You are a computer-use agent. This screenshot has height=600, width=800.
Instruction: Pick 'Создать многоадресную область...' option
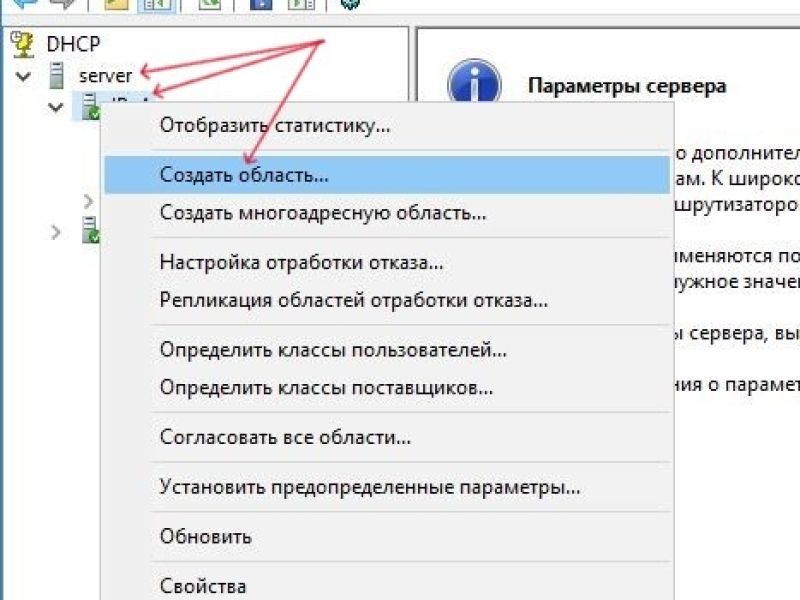click(x=387, y=213)
